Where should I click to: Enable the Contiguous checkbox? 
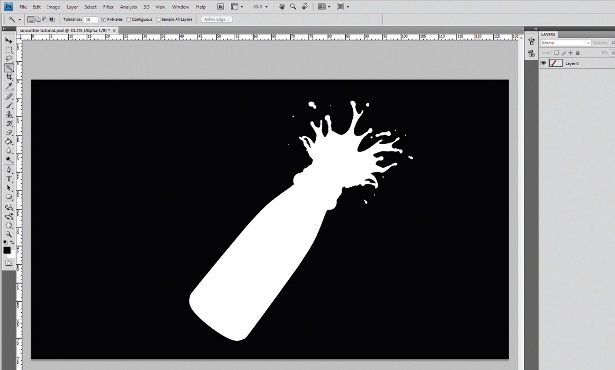[x=128, y=19]
